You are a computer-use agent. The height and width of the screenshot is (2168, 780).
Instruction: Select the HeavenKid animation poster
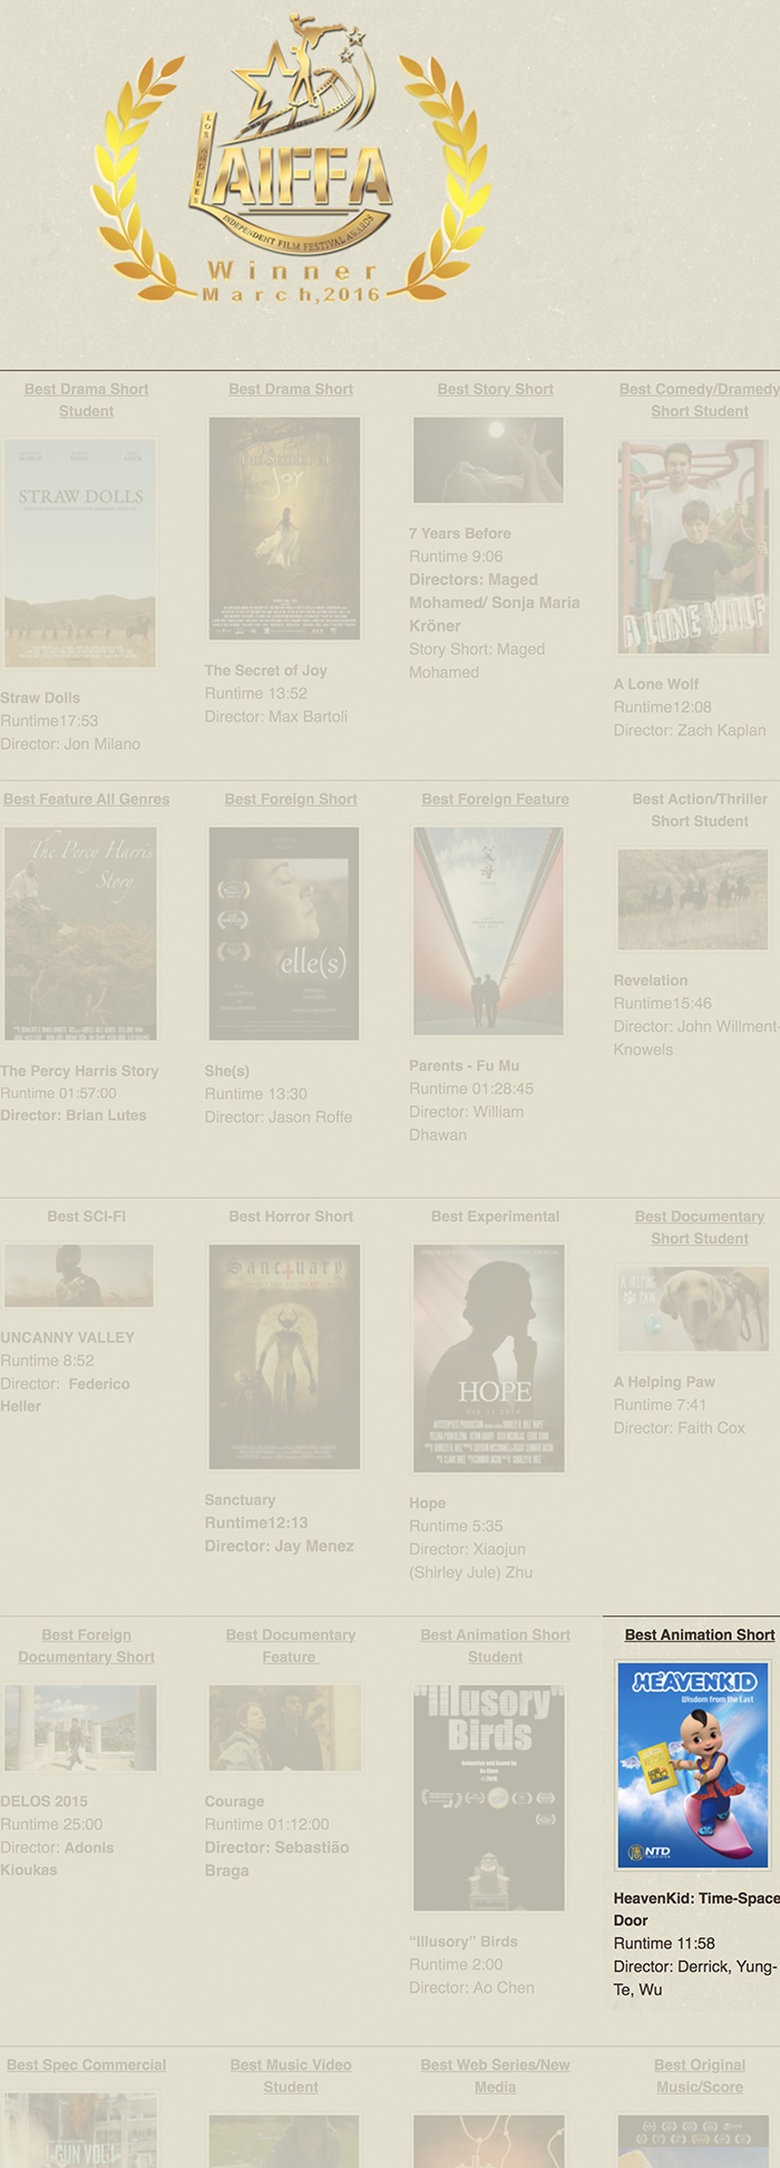point(692,1764)
